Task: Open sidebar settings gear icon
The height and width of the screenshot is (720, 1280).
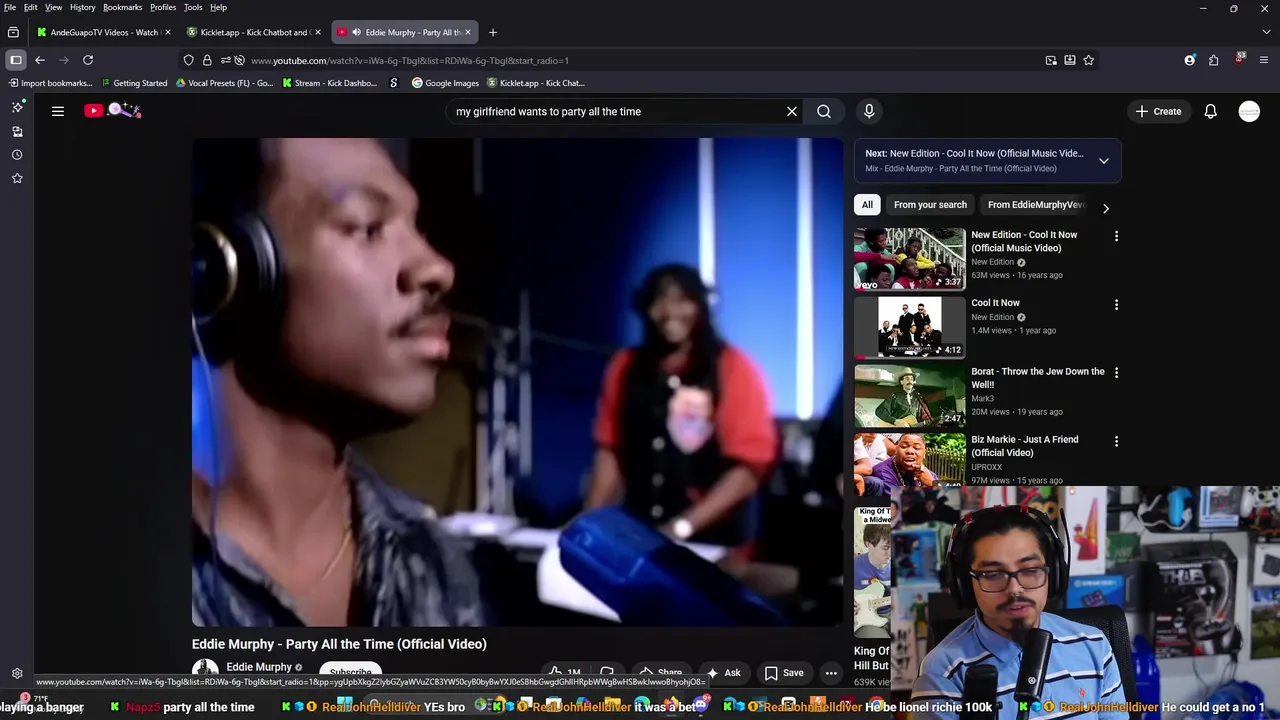Action: [17, 674]
